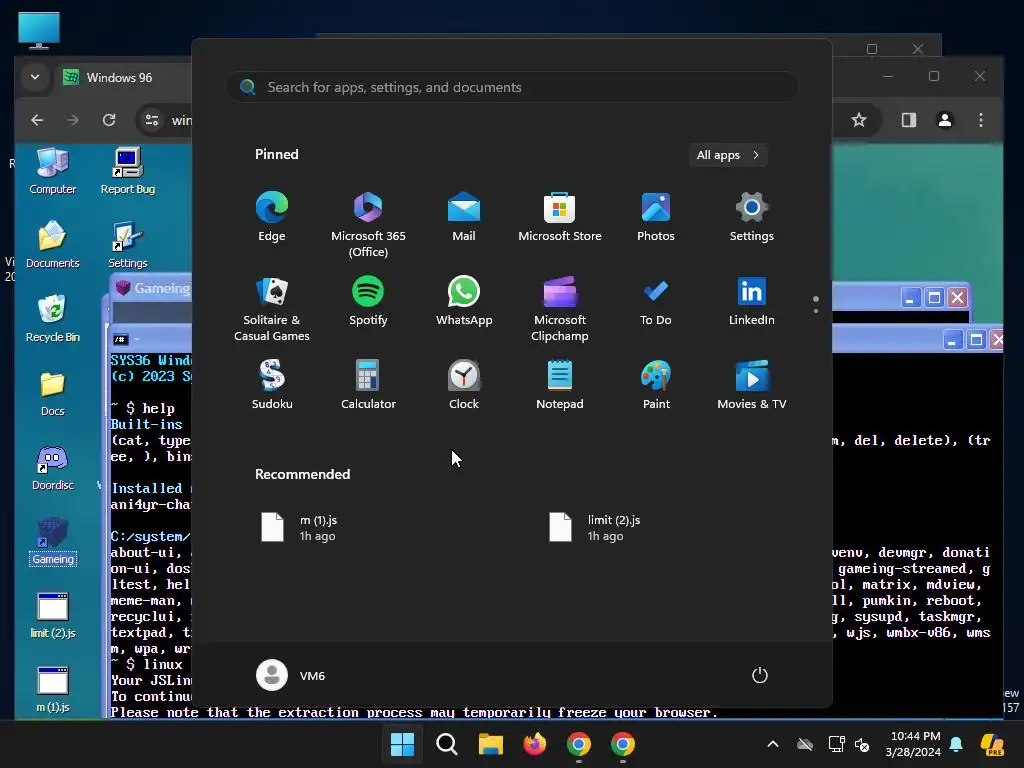Open the Chrome profile button
The height and width of the screenshot is (768, 1024).
tap(944, 120)
